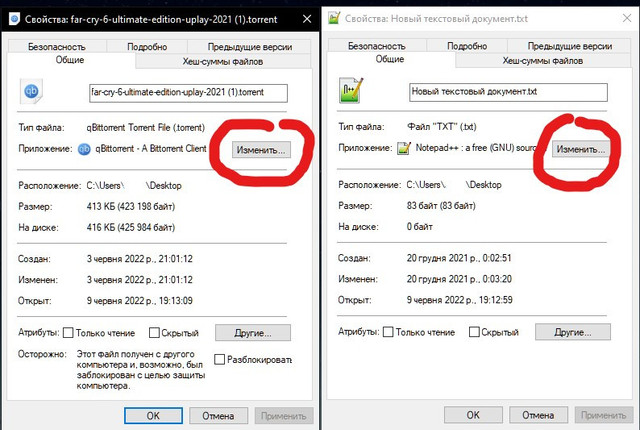The height and width of the screenshot is (430, 640).
Task: Open Другие attributes in torrent properties
Action: pyautogui.click(x=253, y=333)
